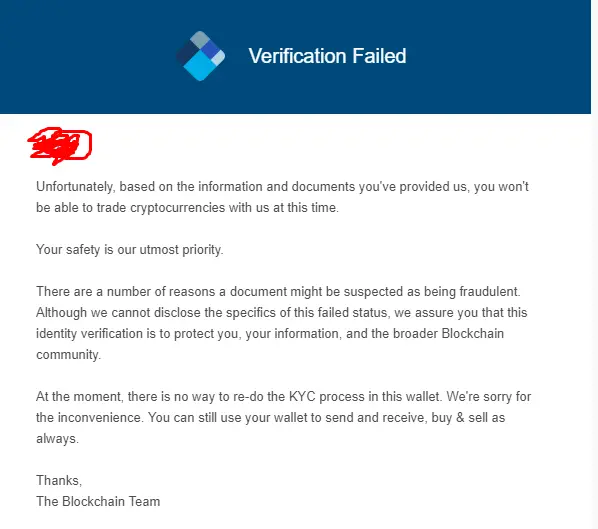Screen dimensions: 598x529
Task: Click the word "cryptocurrencies" in first paragraph
Action: tap(178, 208)
